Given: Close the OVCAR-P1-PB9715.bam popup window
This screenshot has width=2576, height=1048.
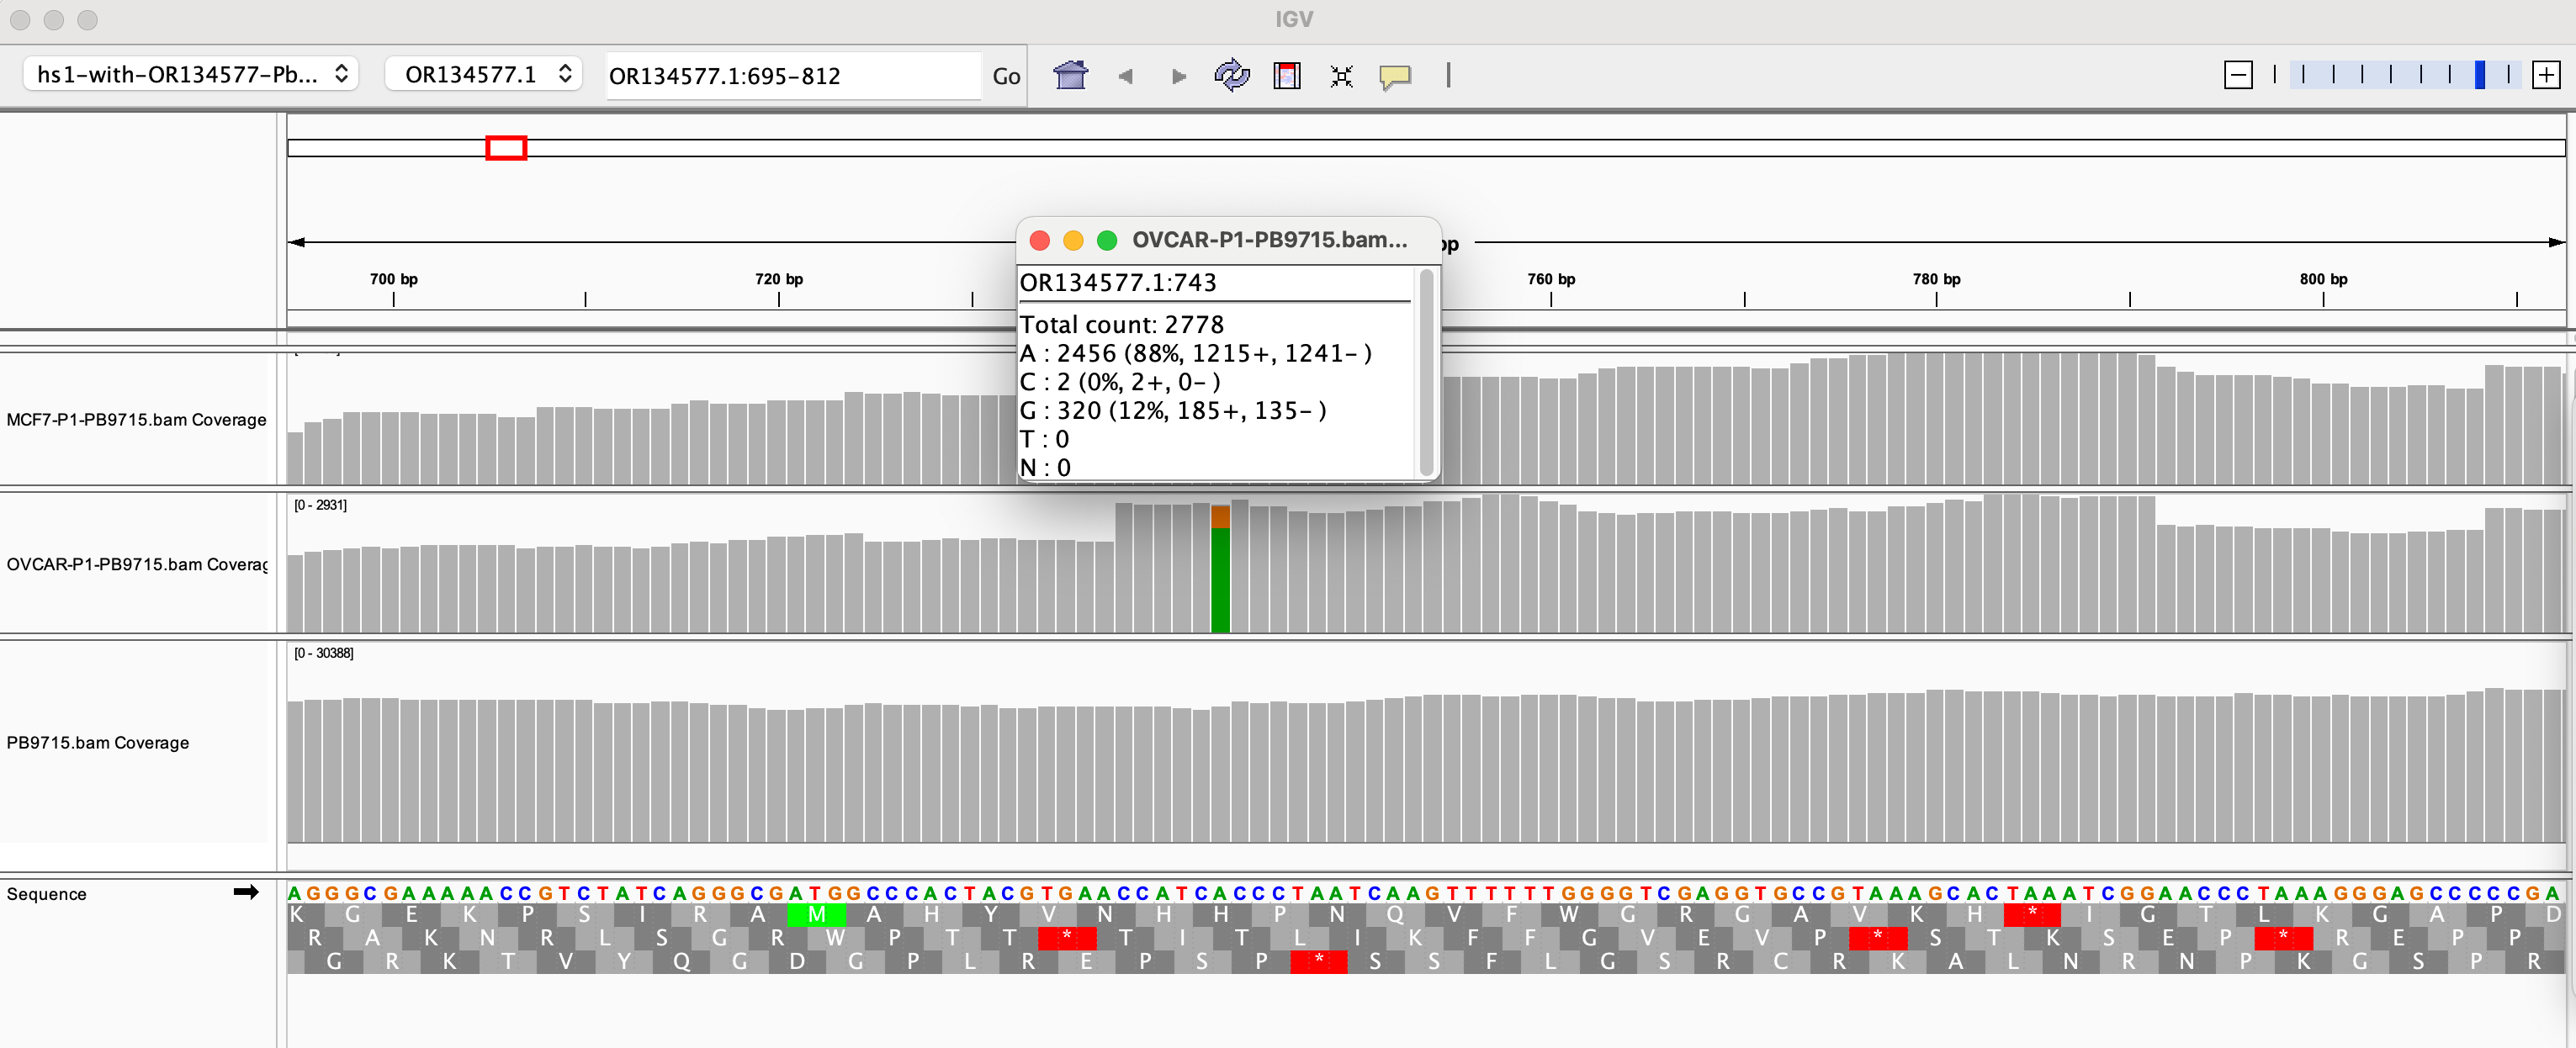Looking at the screenshot, I should point(1039,240).
